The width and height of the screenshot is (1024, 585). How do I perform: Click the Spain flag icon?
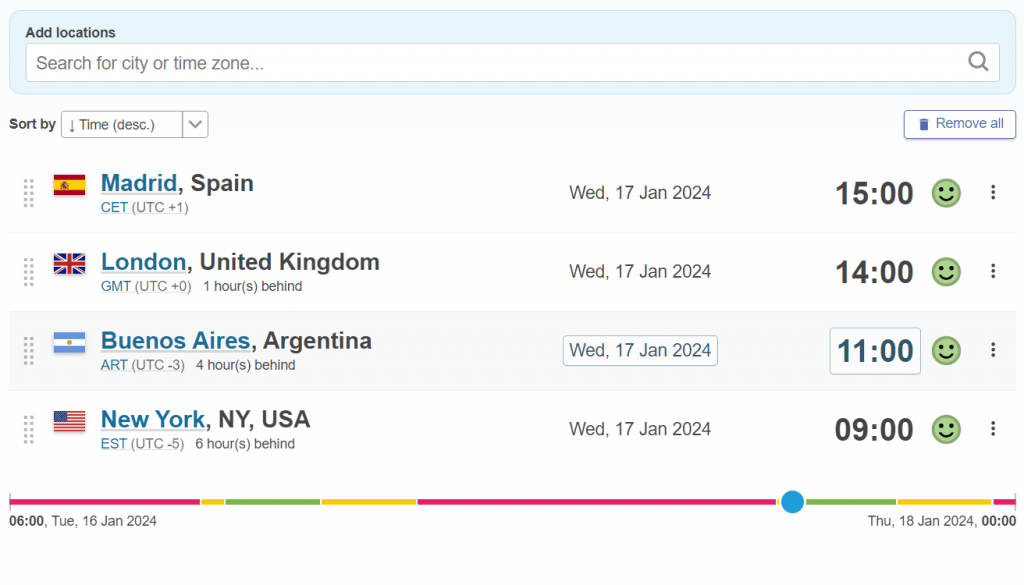click(69, 185)
